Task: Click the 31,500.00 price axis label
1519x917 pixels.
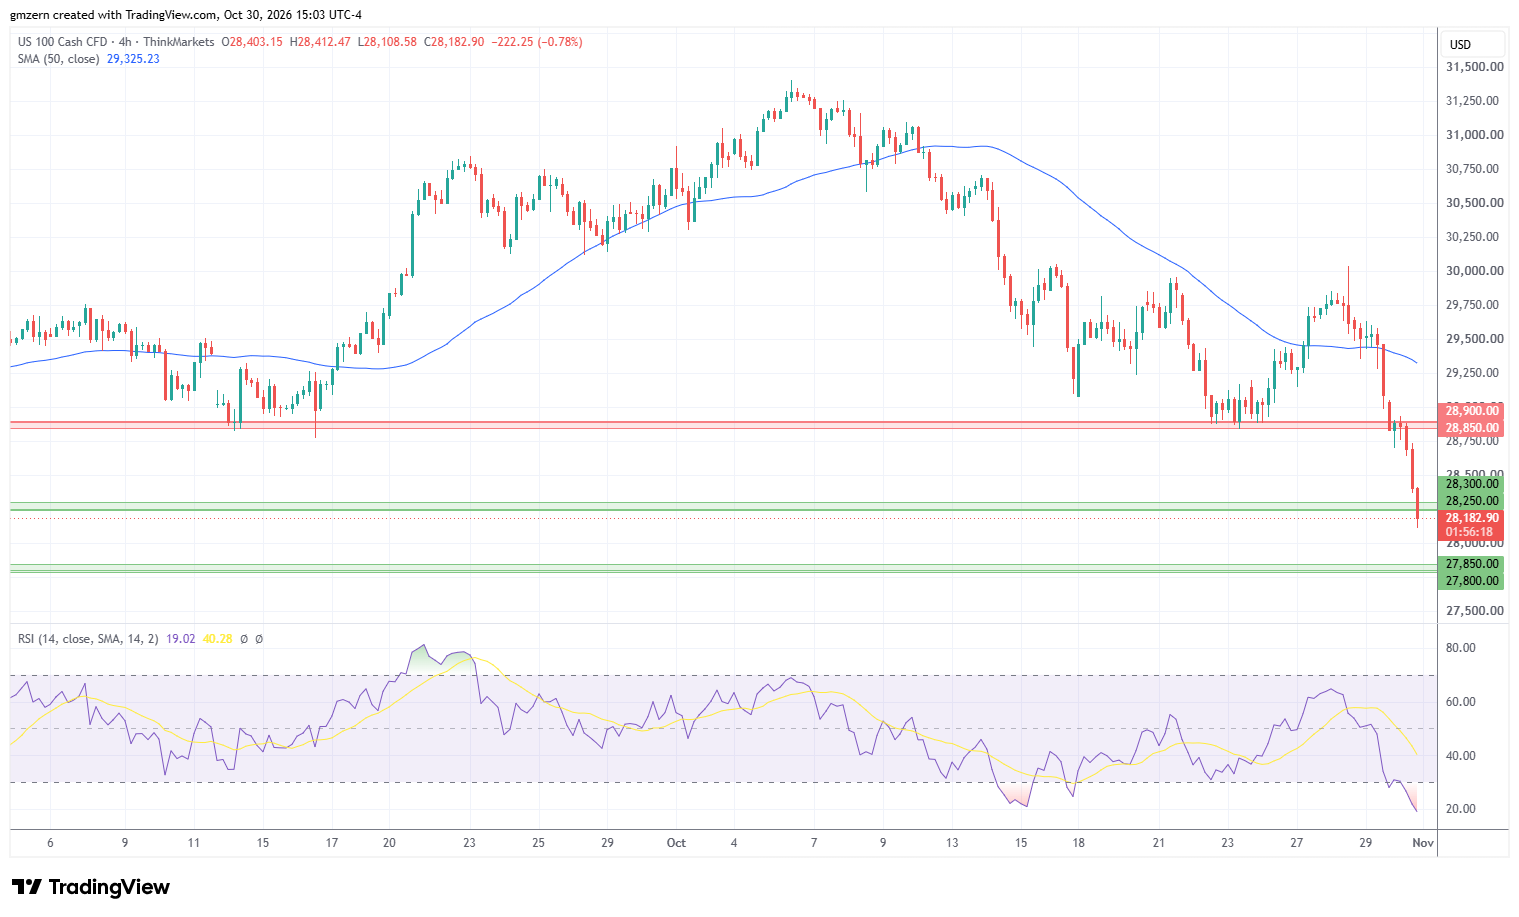Action: pyautogui.click(x=1474, y=67)
